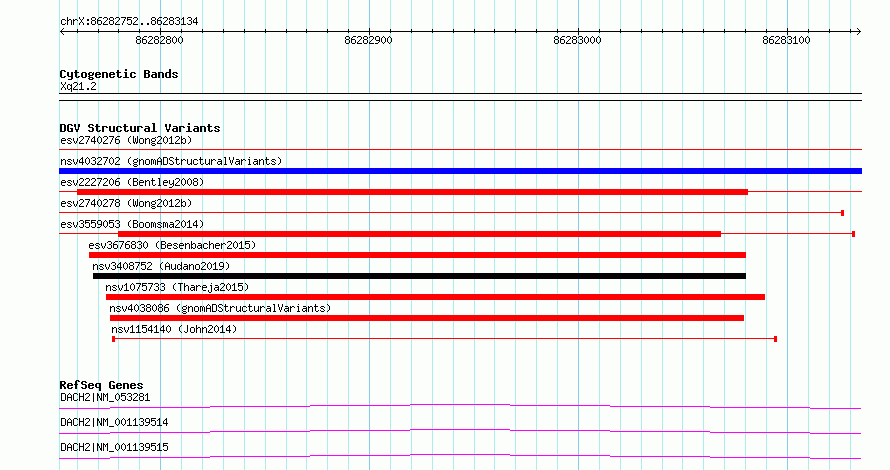Image resolution: width=890 pixels, height=470 pixels.
Task: Click the red nsv1075733 variant bar
Action: [x=435, y=297]
